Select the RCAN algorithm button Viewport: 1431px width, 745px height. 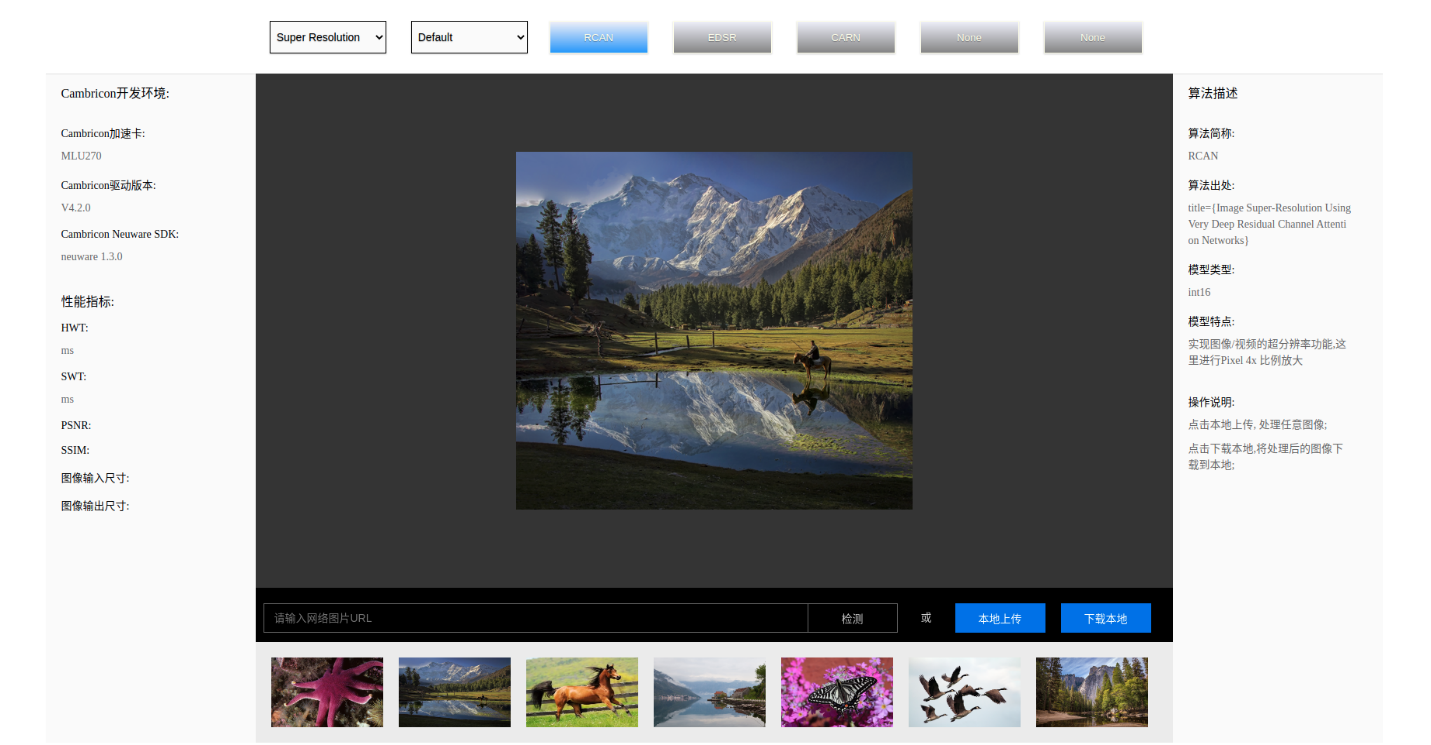[598, 38]
